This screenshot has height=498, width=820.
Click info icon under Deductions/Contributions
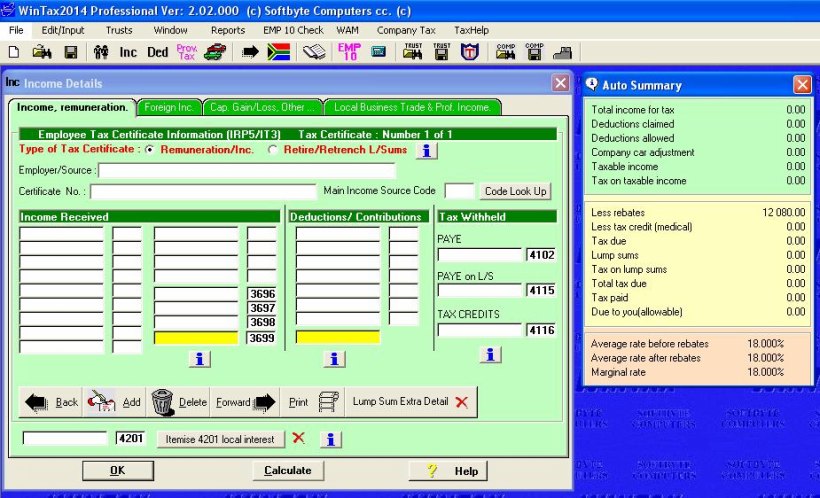(x=334, y=359)
